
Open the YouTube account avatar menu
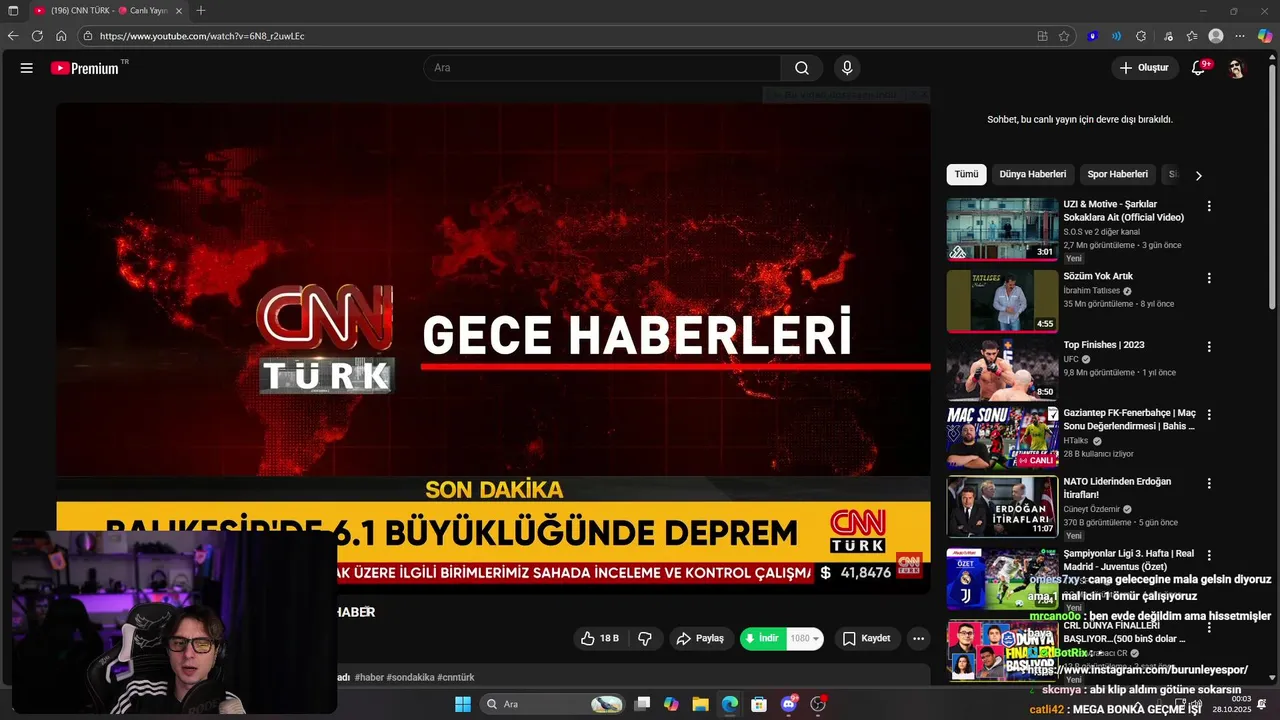click(x=1237, y=68)
